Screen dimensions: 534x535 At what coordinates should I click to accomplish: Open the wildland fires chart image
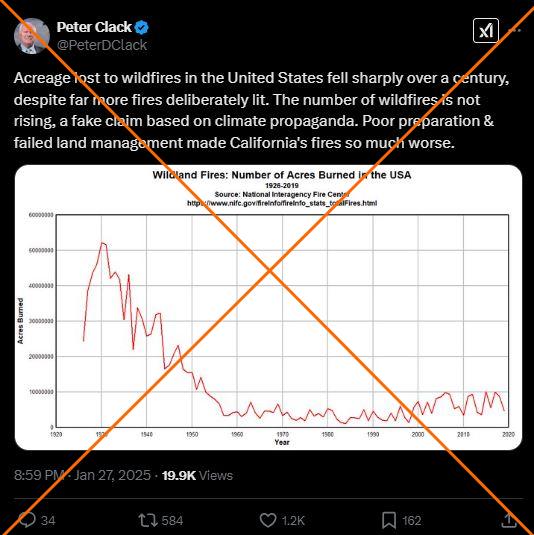(x=268, y=307)
